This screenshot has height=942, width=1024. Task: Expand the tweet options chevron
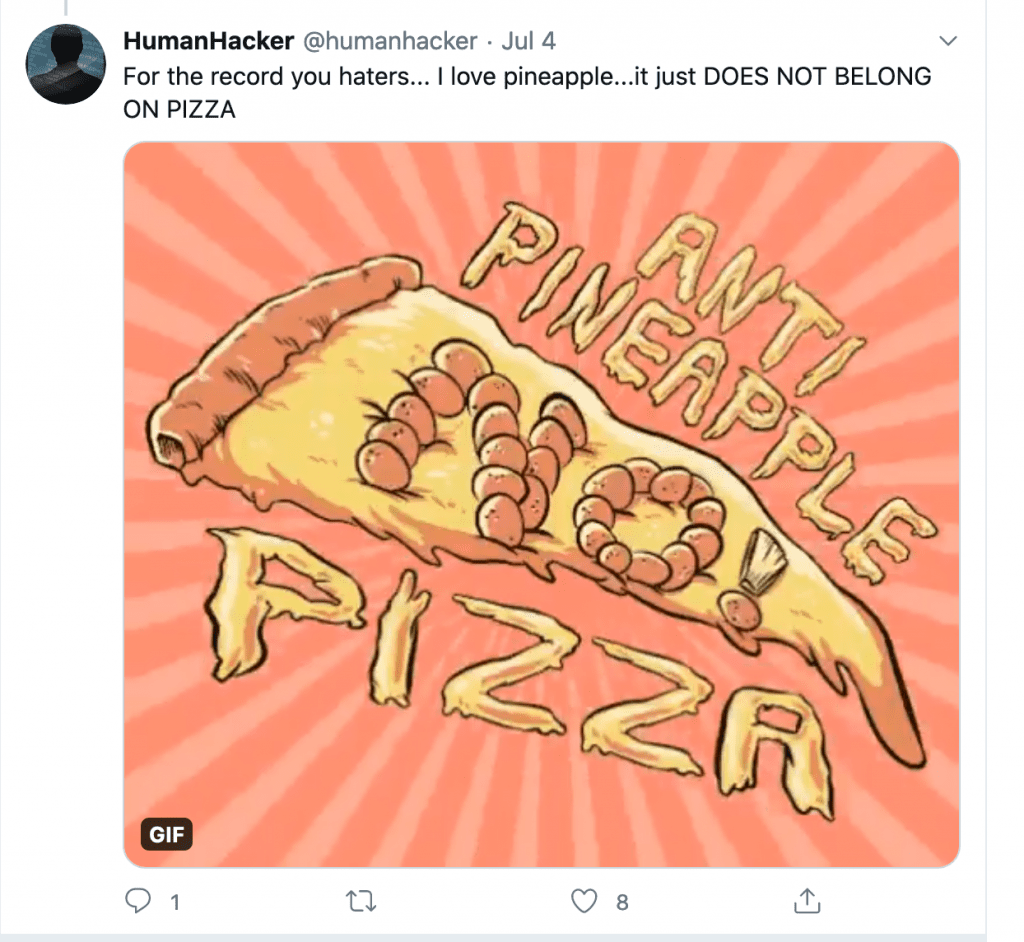[x=948, y=41]
